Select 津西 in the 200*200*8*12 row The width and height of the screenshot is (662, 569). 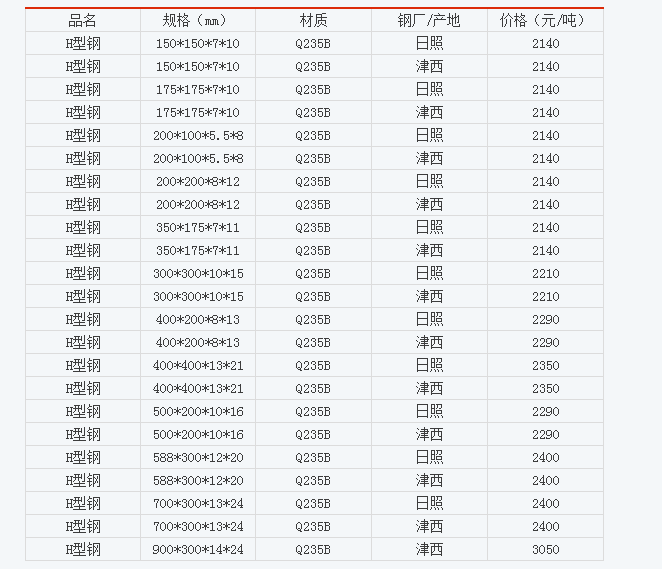(x=429, y=204)
